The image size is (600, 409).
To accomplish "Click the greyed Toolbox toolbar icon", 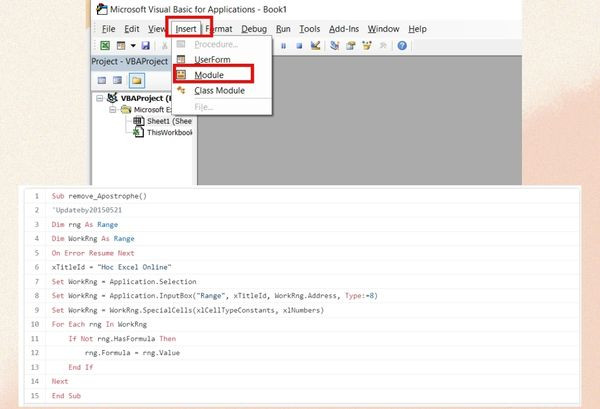I will 383,46.
